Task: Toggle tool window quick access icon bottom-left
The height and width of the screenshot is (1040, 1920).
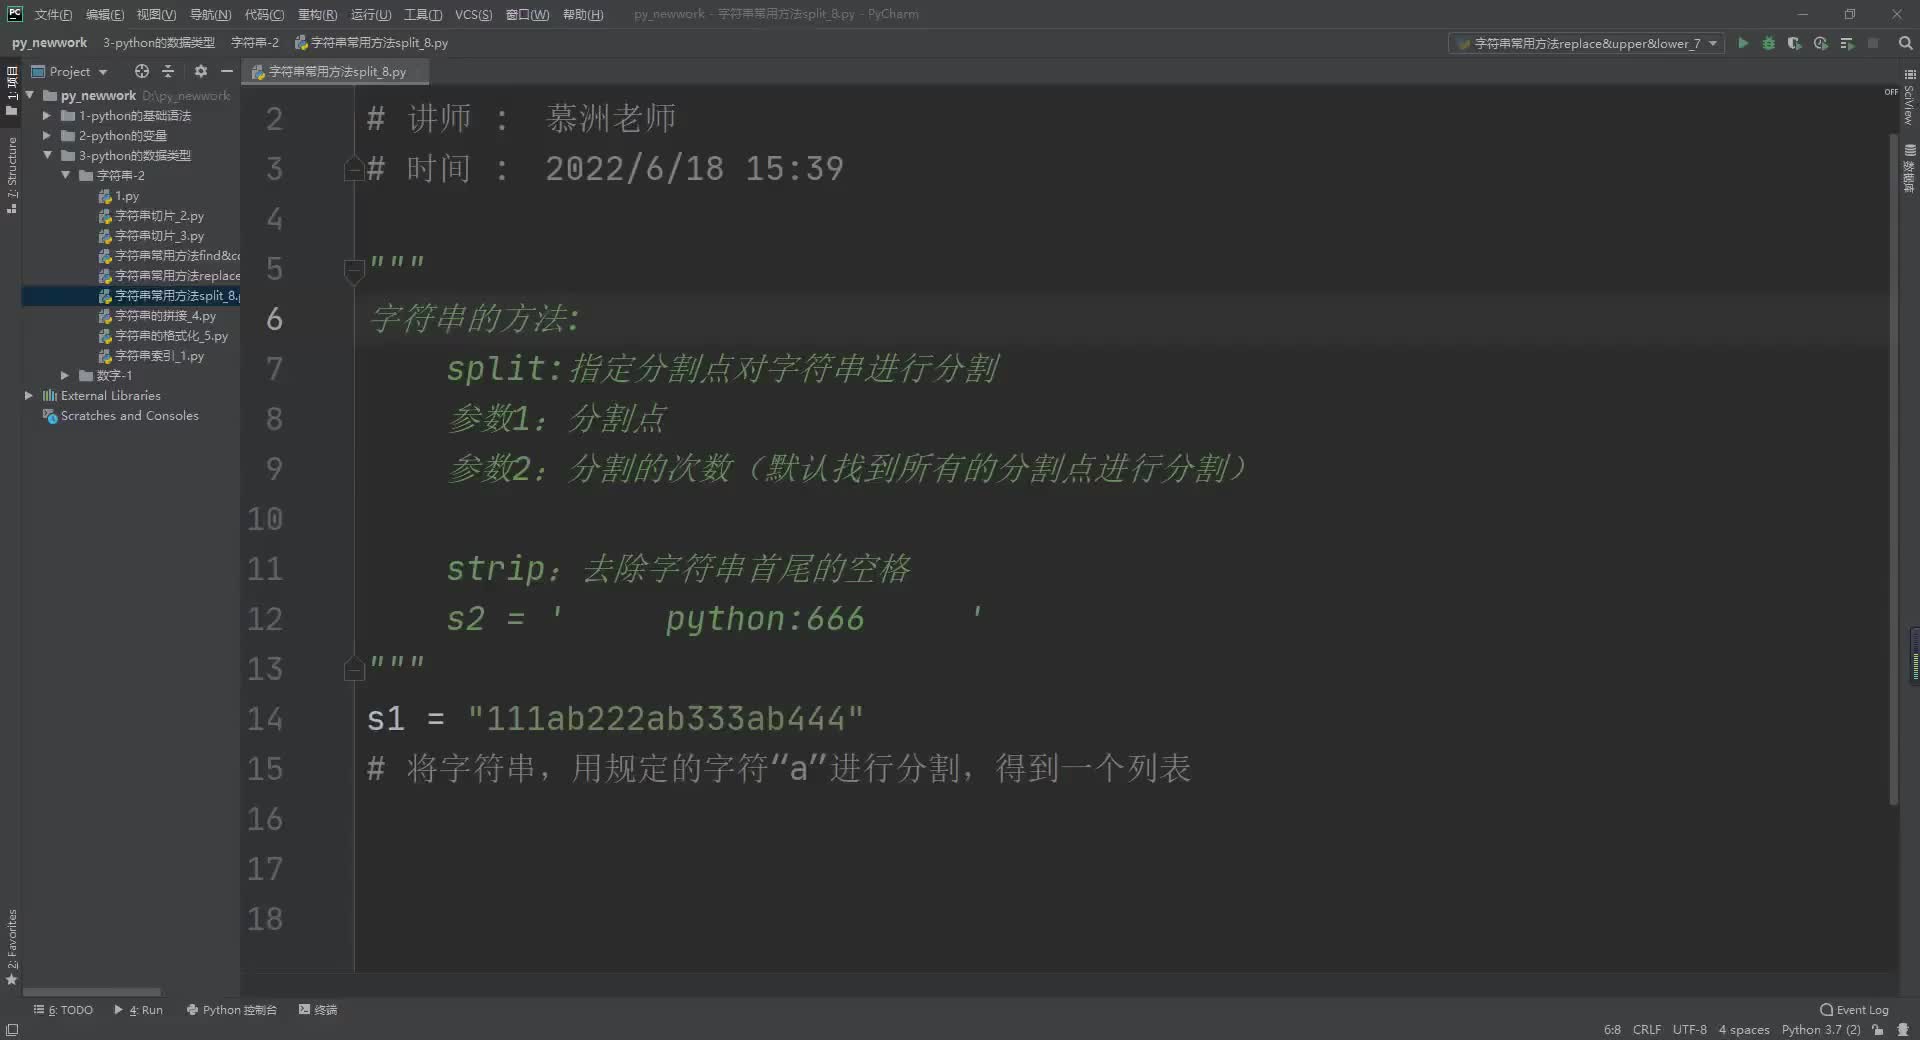Action: 11,1029
